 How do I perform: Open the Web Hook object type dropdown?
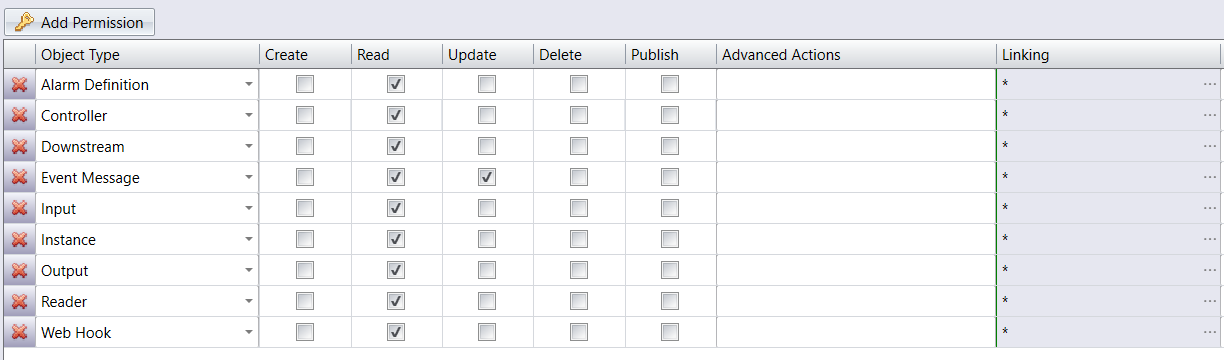(249, 333)
